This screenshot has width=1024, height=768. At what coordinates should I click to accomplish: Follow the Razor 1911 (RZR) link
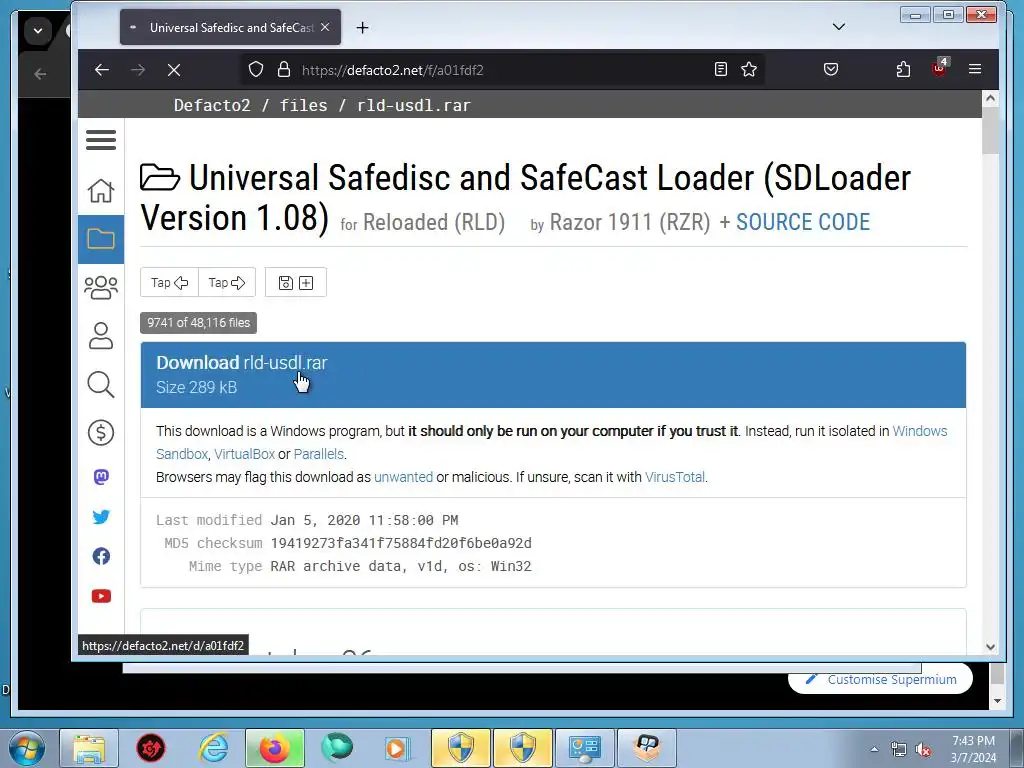(x=630, y=222)
